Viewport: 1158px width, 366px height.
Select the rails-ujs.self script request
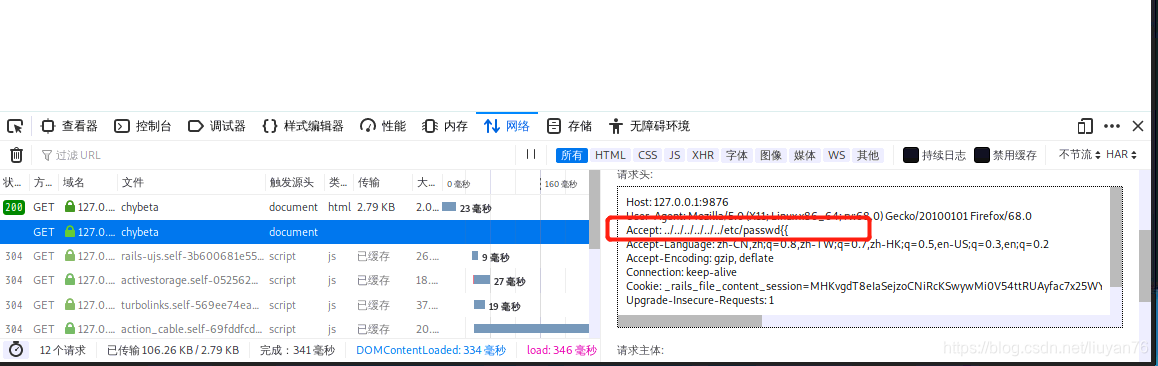(295, 256)
